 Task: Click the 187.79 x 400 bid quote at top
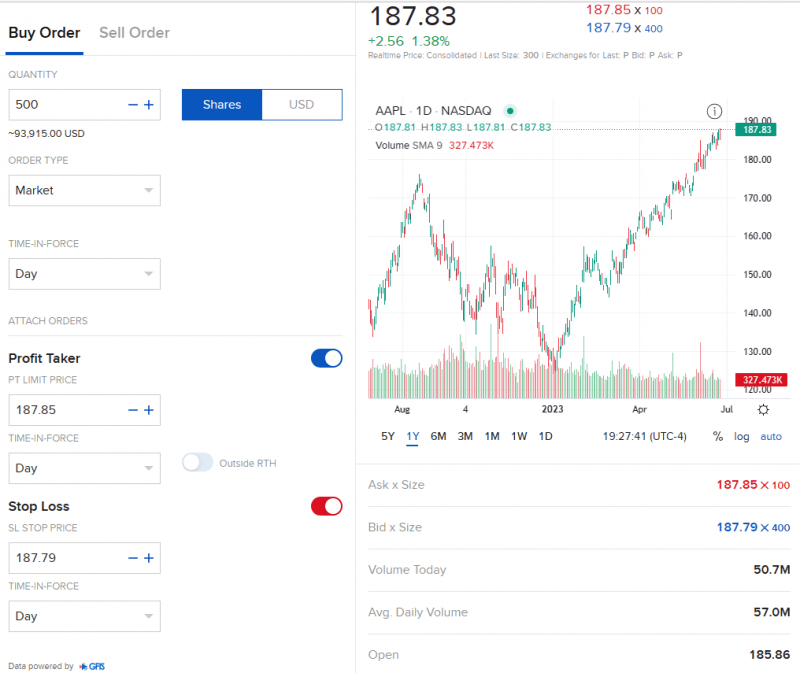click(x=624, y=28)
